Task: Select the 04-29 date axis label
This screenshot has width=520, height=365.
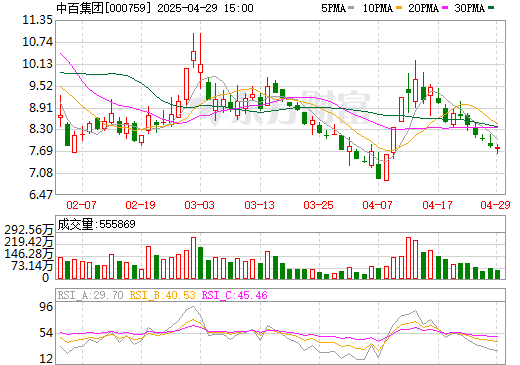Action: point(496,205)
